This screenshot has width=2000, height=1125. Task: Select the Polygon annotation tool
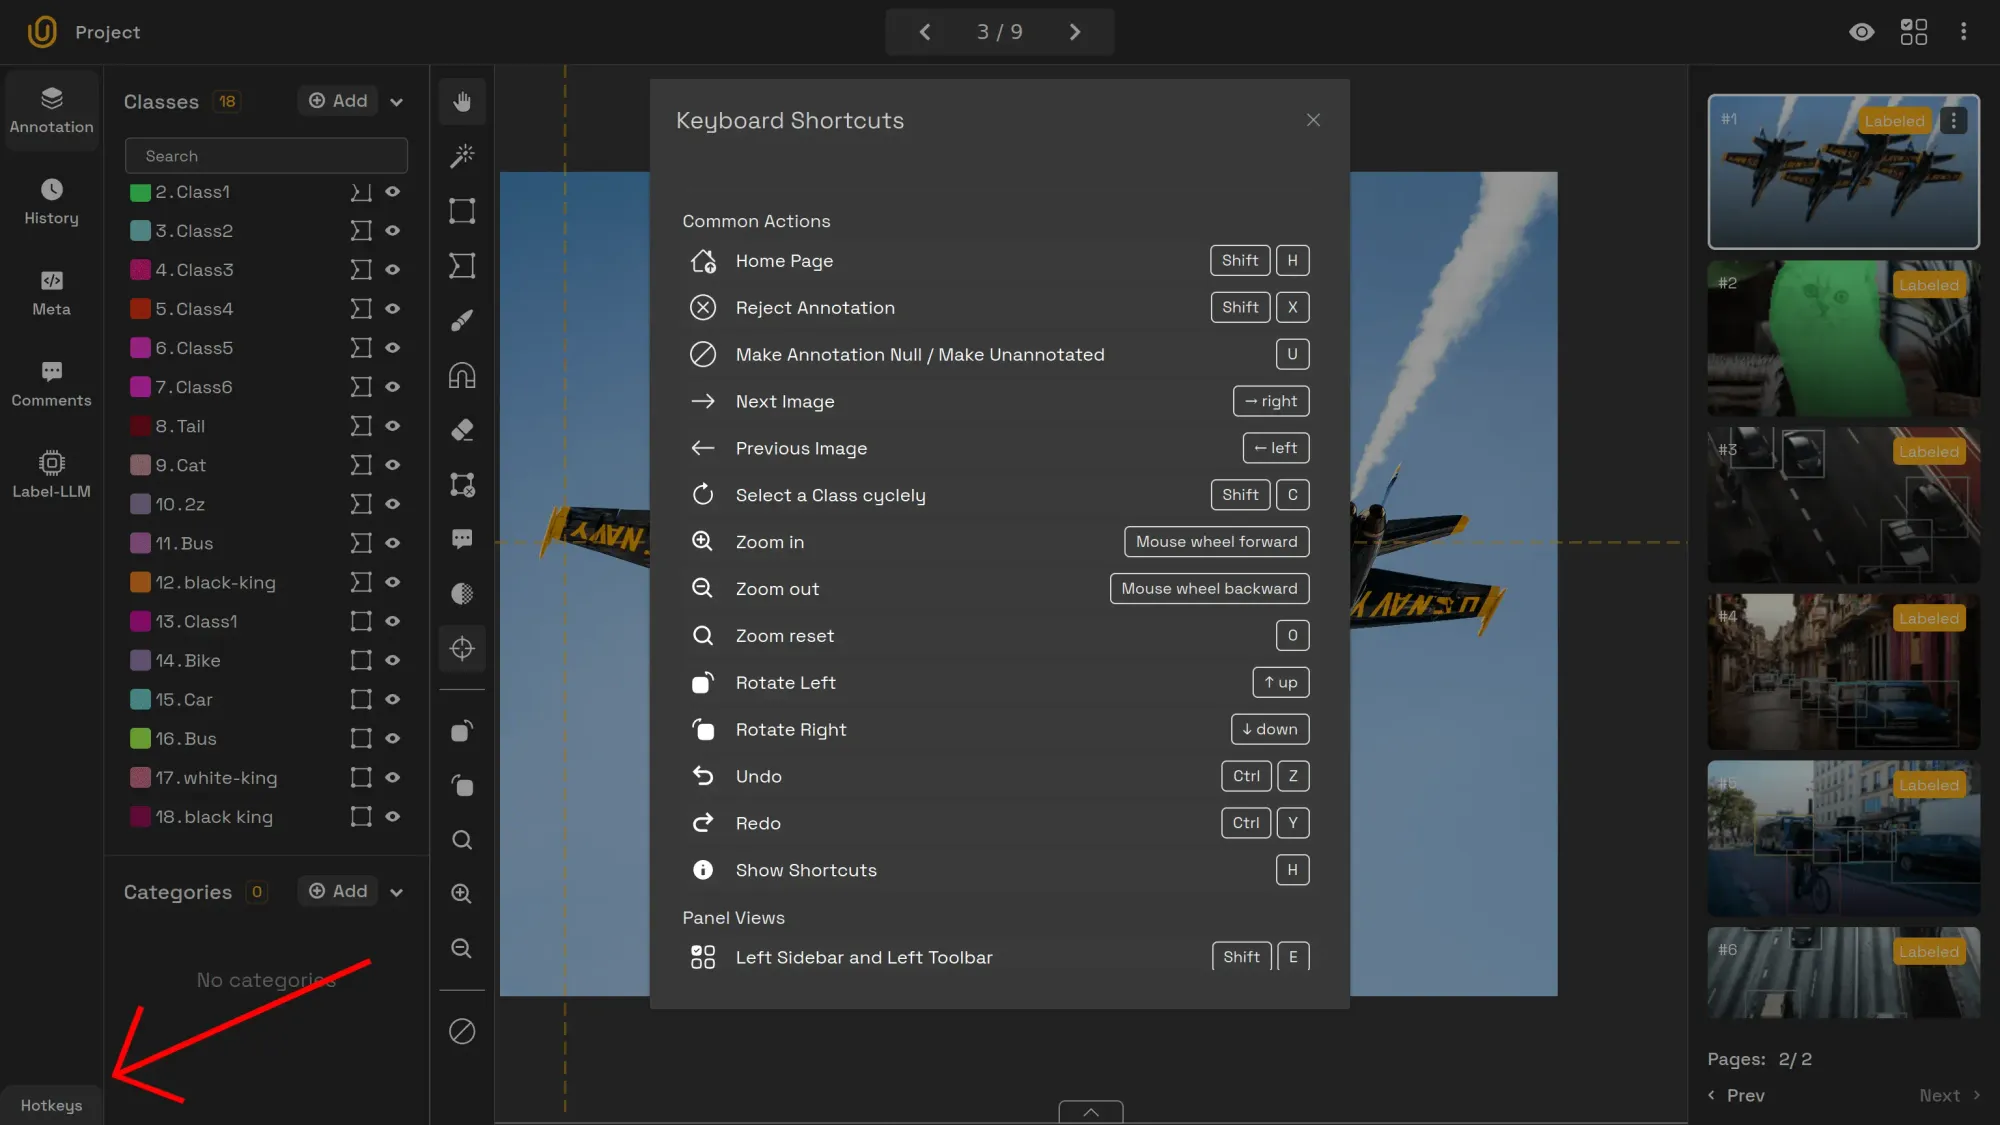point(462,265)
